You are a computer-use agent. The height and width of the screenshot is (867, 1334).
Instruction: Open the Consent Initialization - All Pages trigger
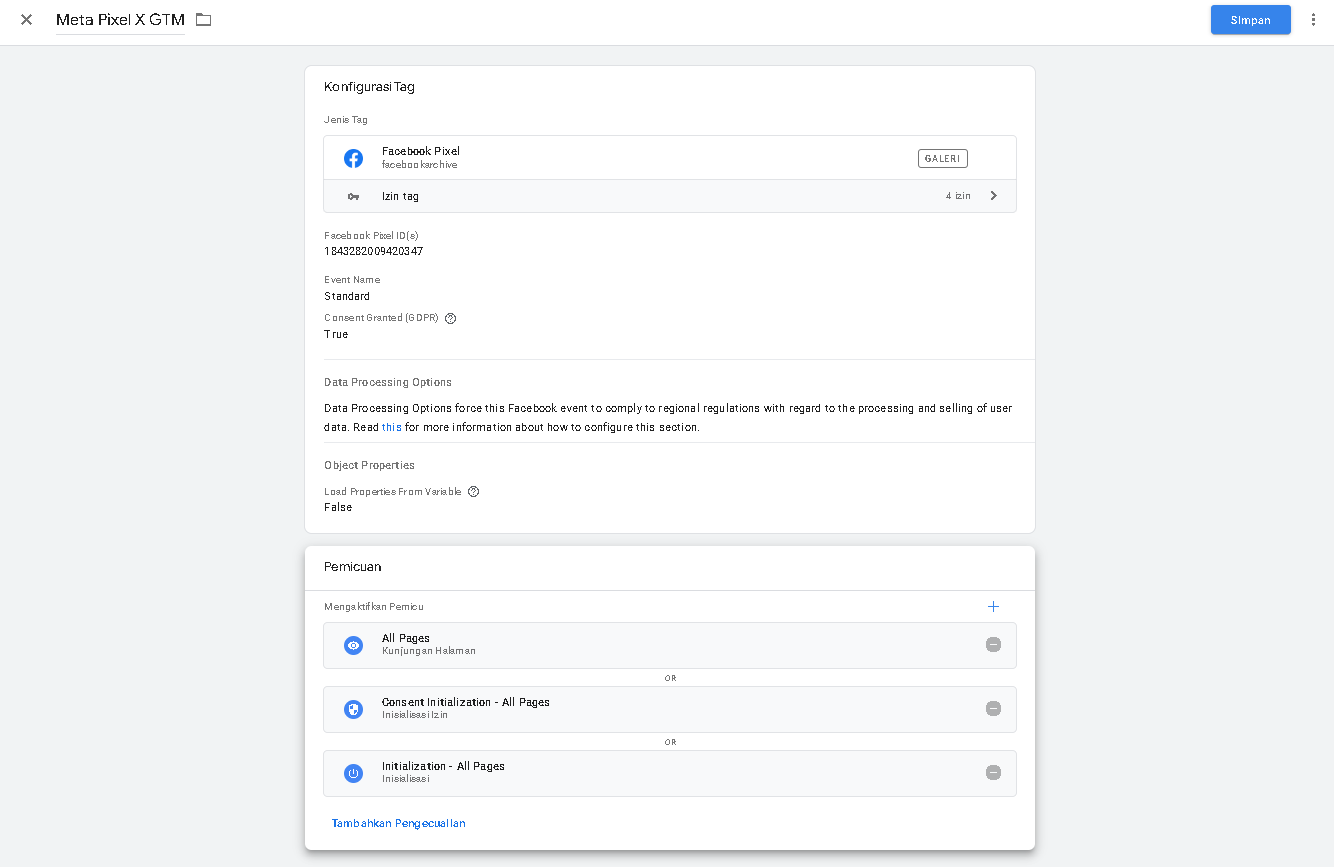click(670, 709)
